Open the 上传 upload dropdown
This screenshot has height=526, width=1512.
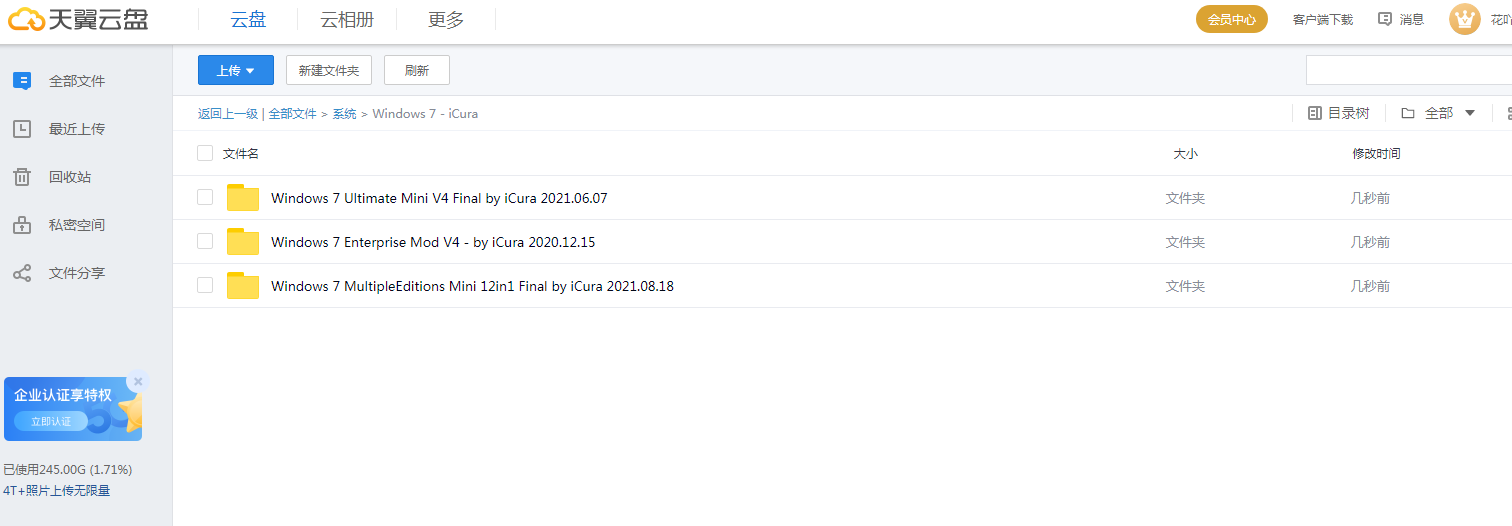click(236, 70)
